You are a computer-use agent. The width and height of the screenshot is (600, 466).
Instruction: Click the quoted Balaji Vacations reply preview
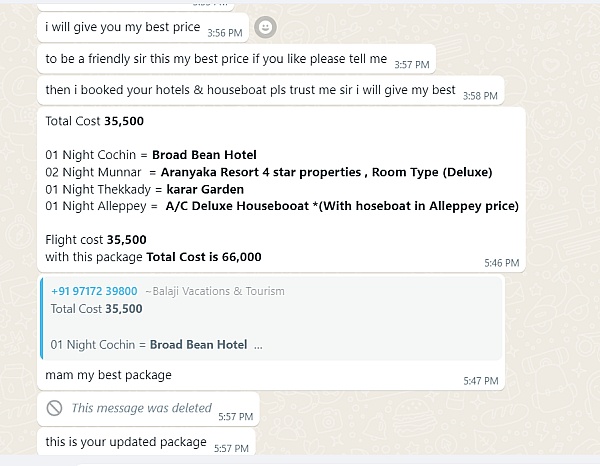point(271,318)
